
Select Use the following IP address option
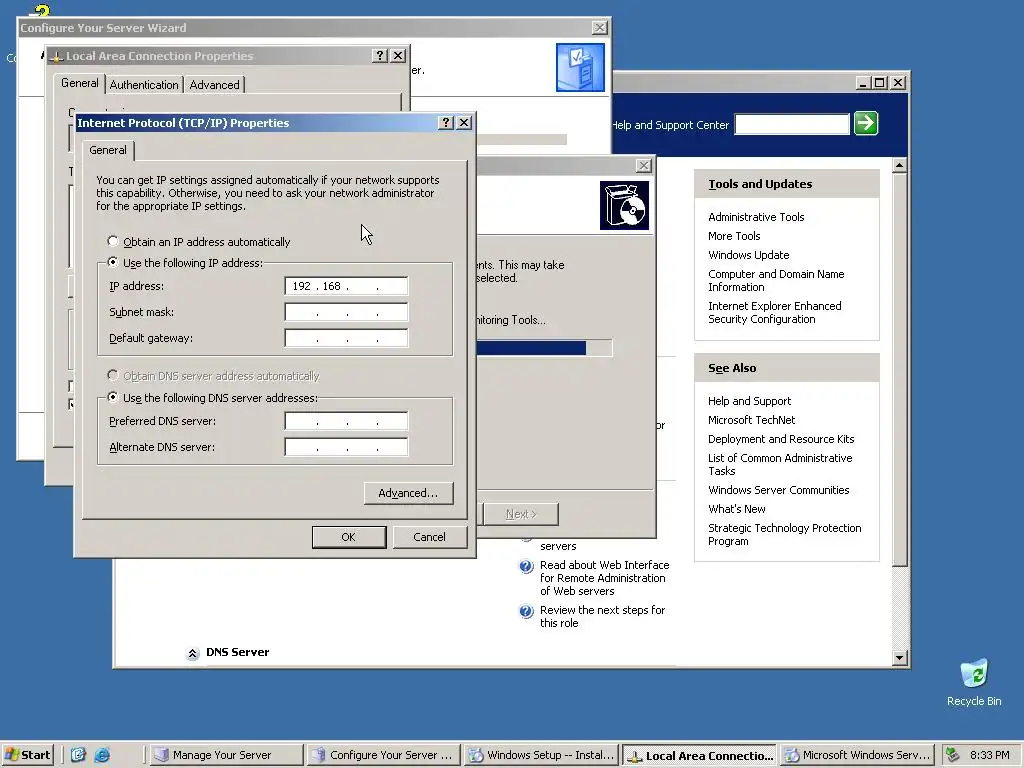[x=113, y=263]
